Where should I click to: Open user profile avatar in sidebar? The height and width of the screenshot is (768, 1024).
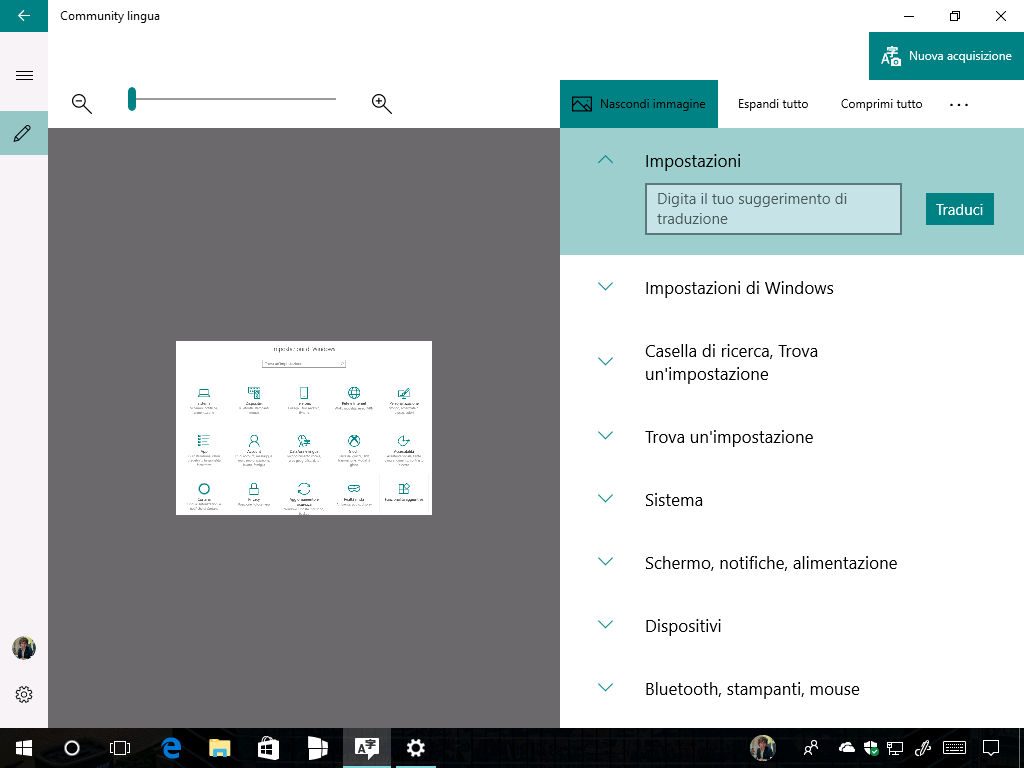pyautogui.click(x=24, y=648)
